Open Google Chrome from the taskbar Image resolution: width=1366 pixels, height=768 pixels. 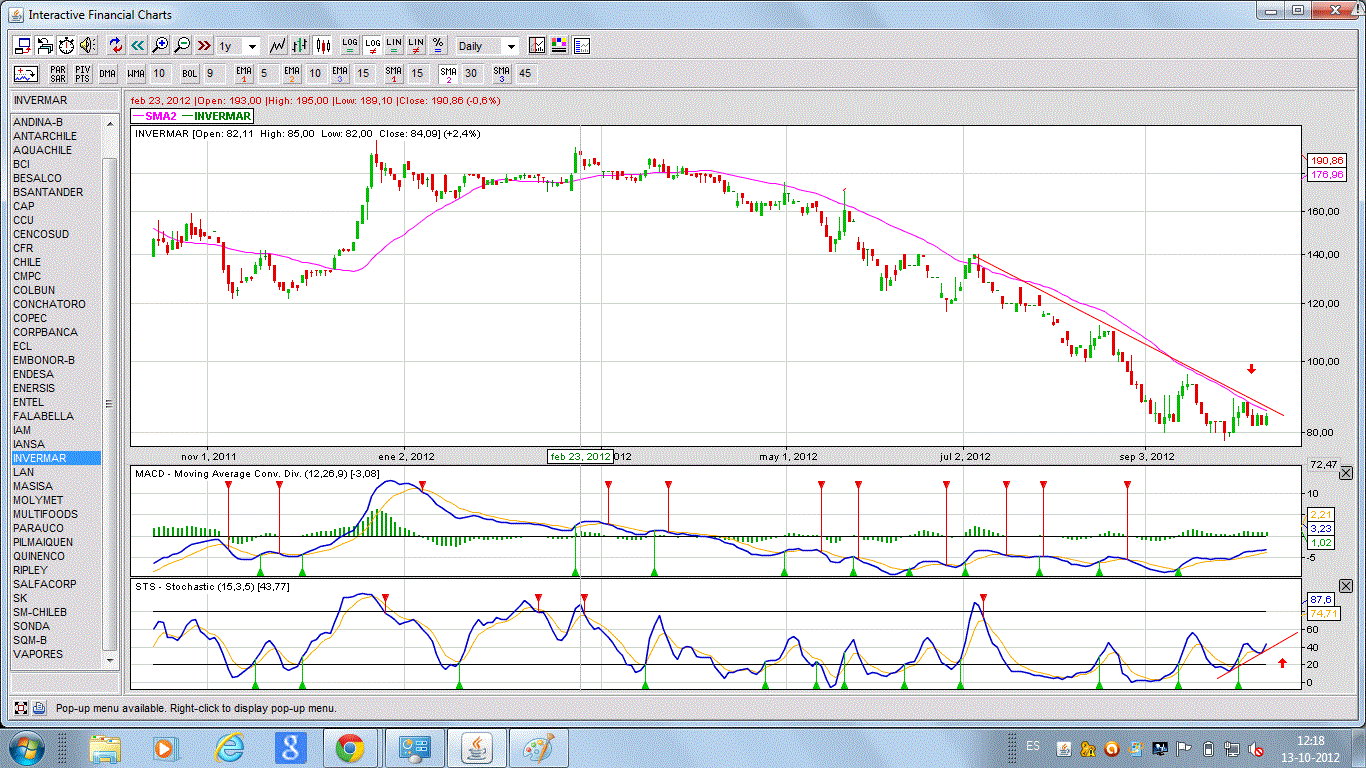[349, 747]
